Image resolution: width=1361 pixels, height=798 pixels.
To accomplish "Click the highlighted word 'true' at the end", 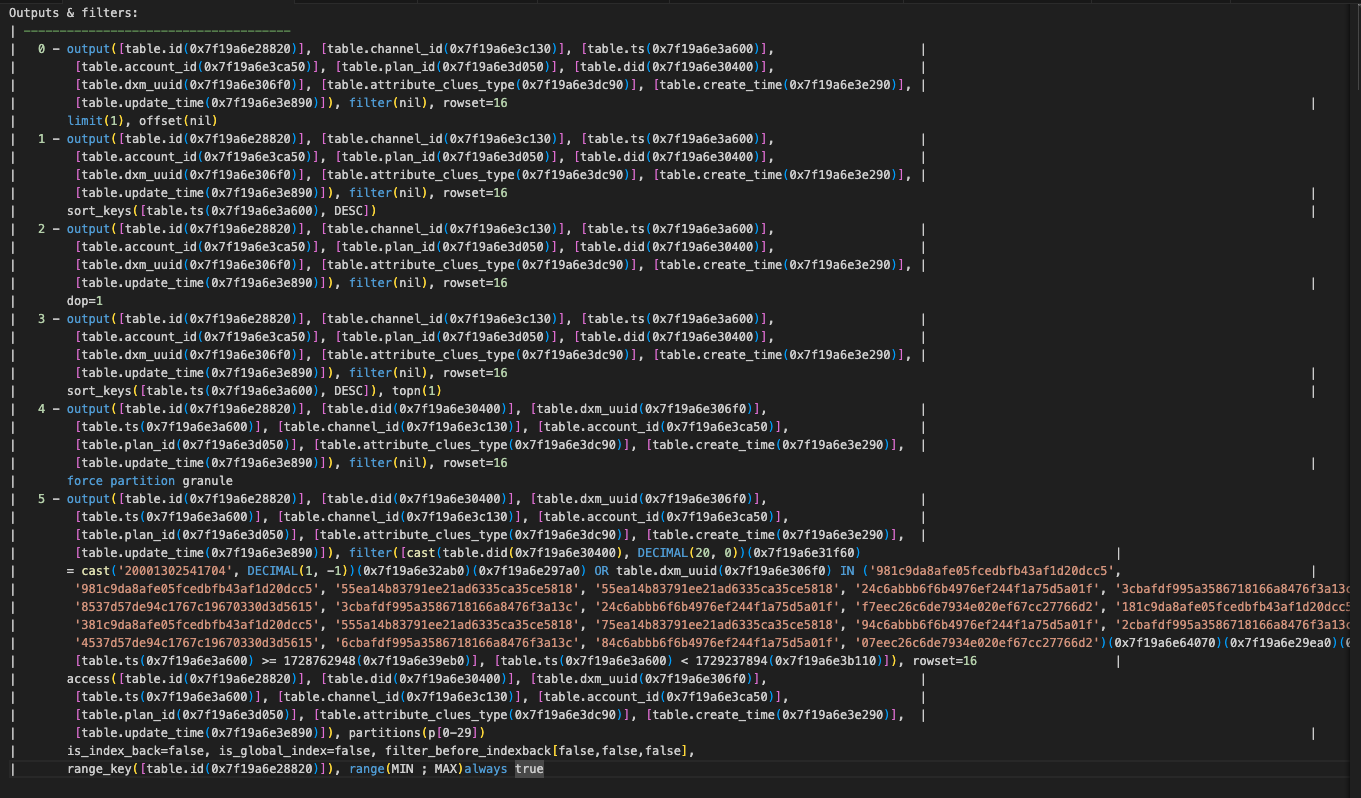I will [x=529, y=768].
